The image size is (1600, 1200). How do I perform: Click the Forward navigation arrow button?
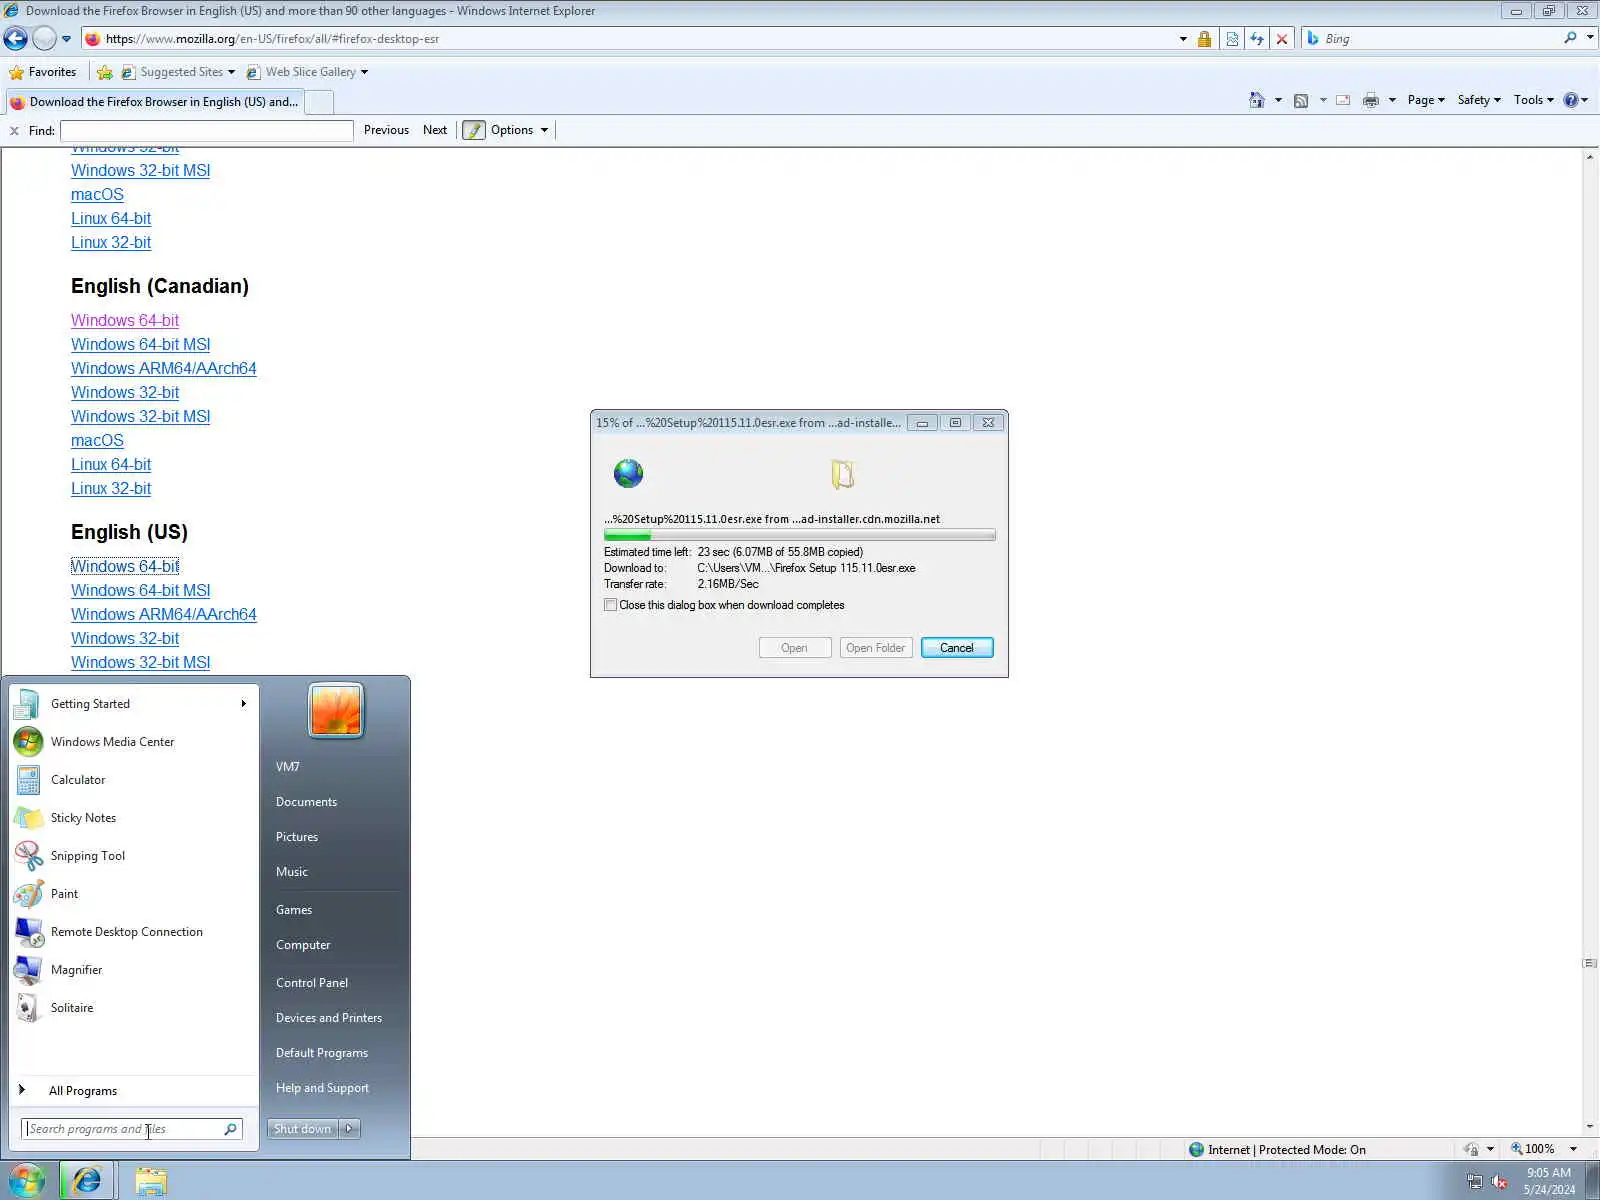44,39
